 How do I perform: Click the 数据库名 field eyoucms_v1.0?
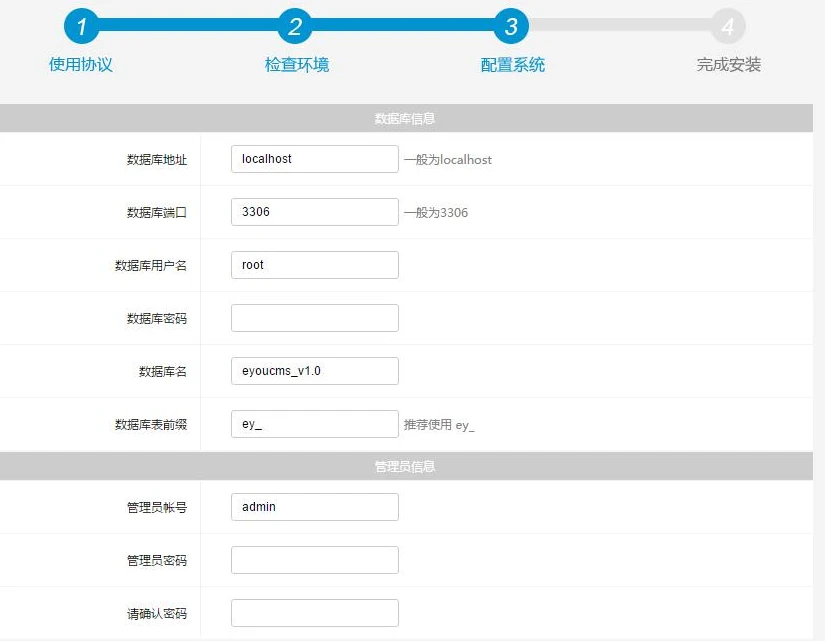[x=314, y=371]
